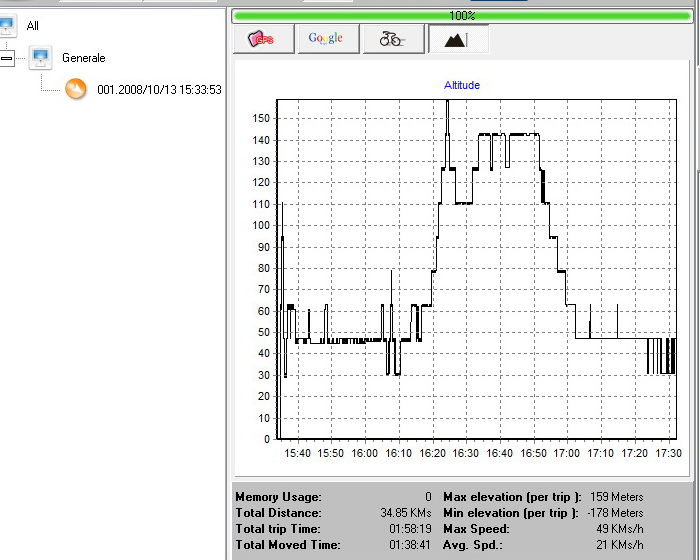Open the GPS view tab

coord(263,39)
